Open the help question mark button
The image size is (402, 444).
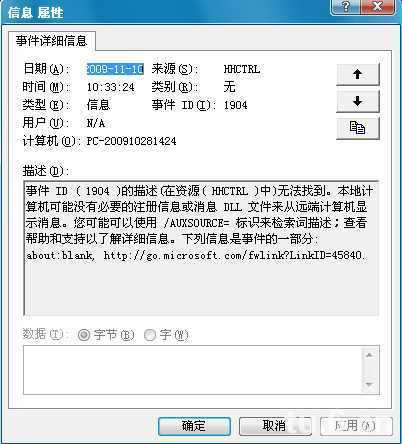point(346,7)
